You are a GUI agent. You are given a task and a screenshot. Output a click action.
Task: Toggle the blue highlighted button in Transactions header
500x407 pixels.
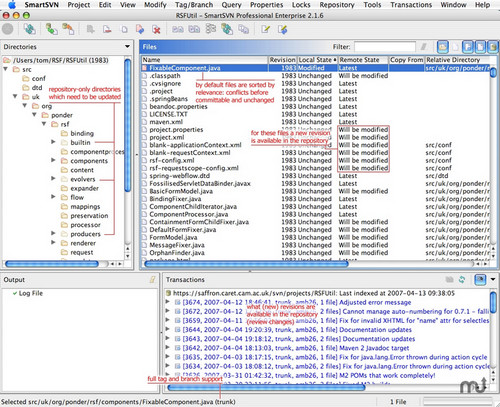(x=480, y=279)
